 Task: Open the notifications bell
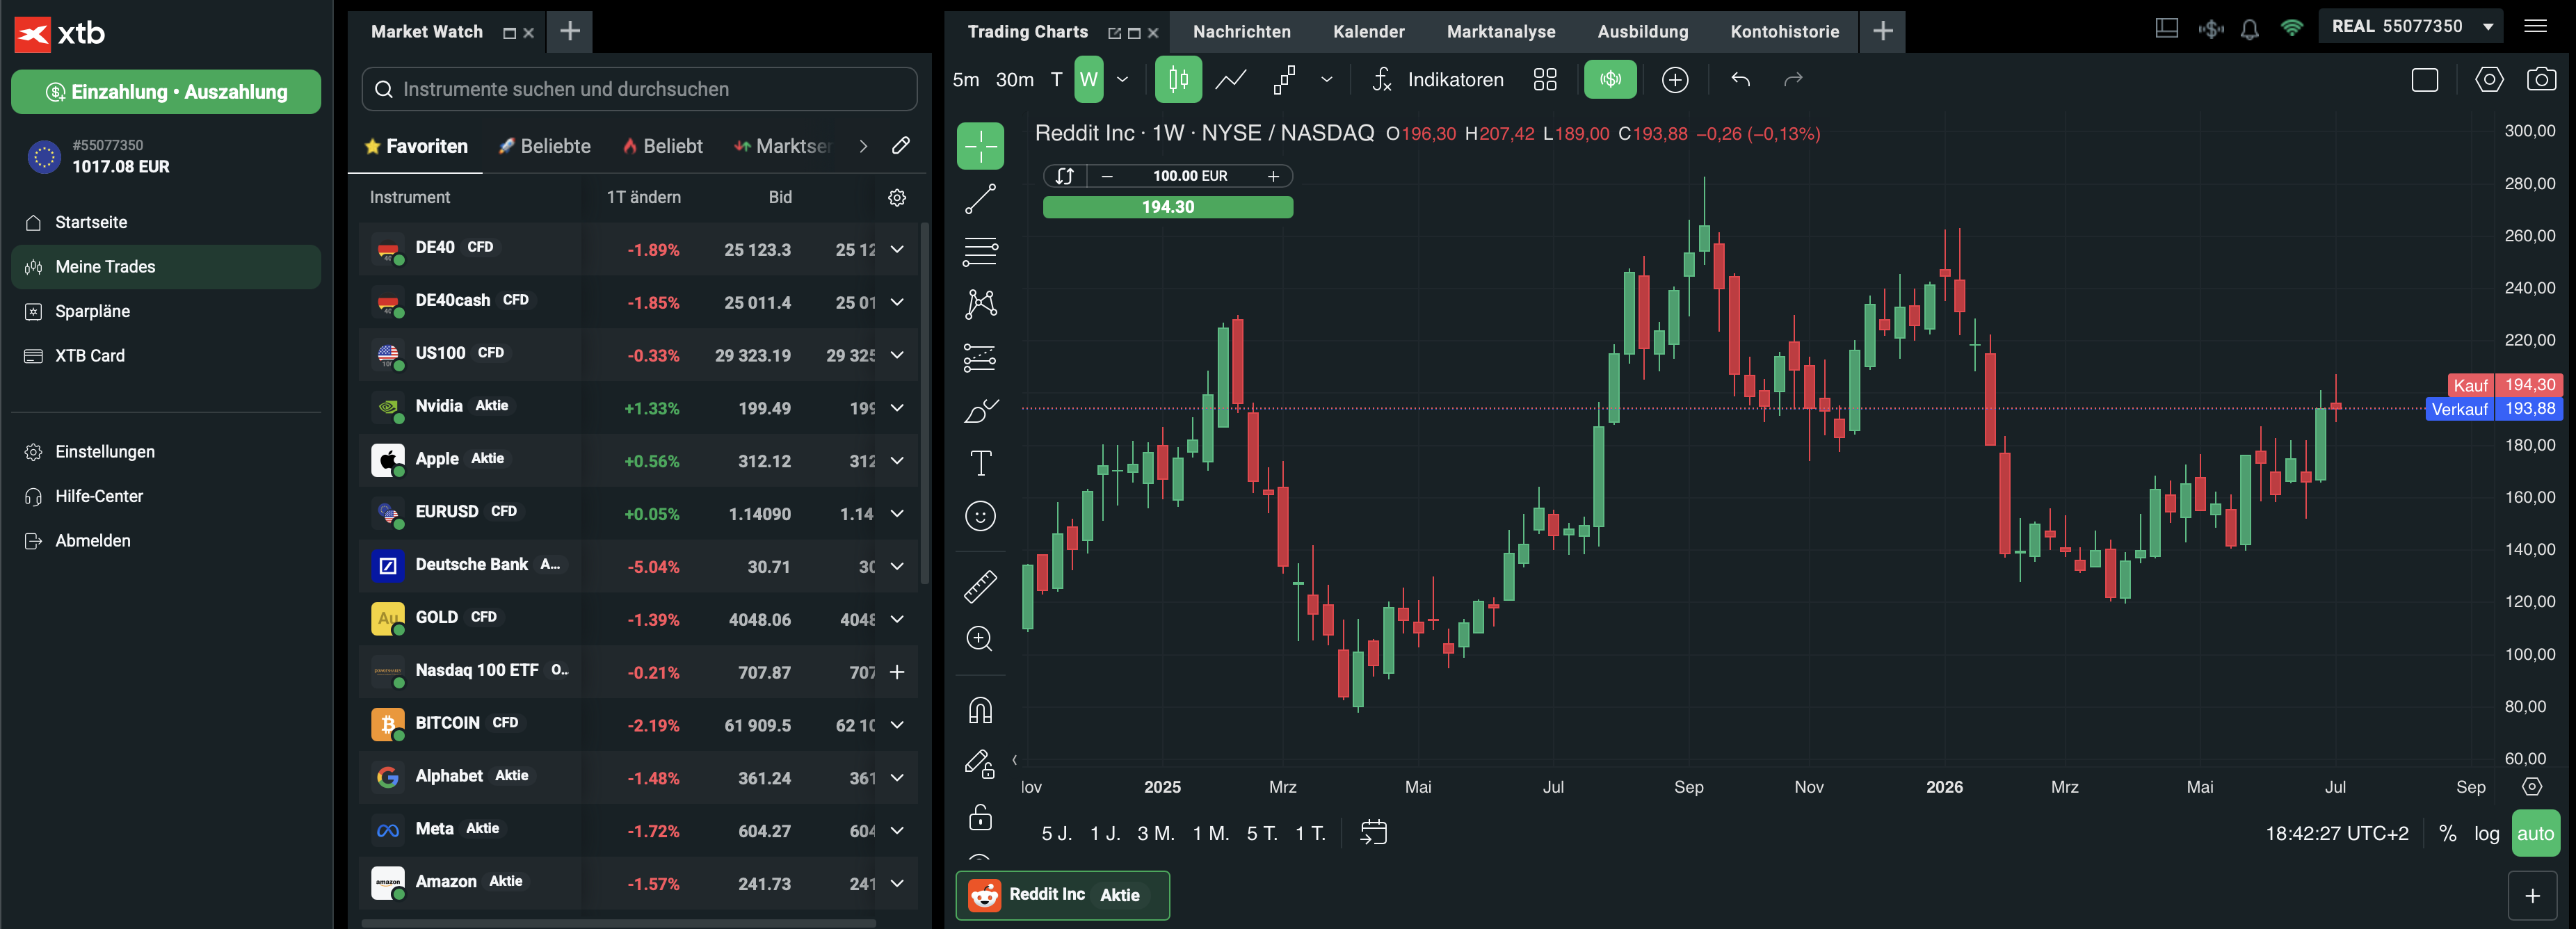pos(2249,29)
